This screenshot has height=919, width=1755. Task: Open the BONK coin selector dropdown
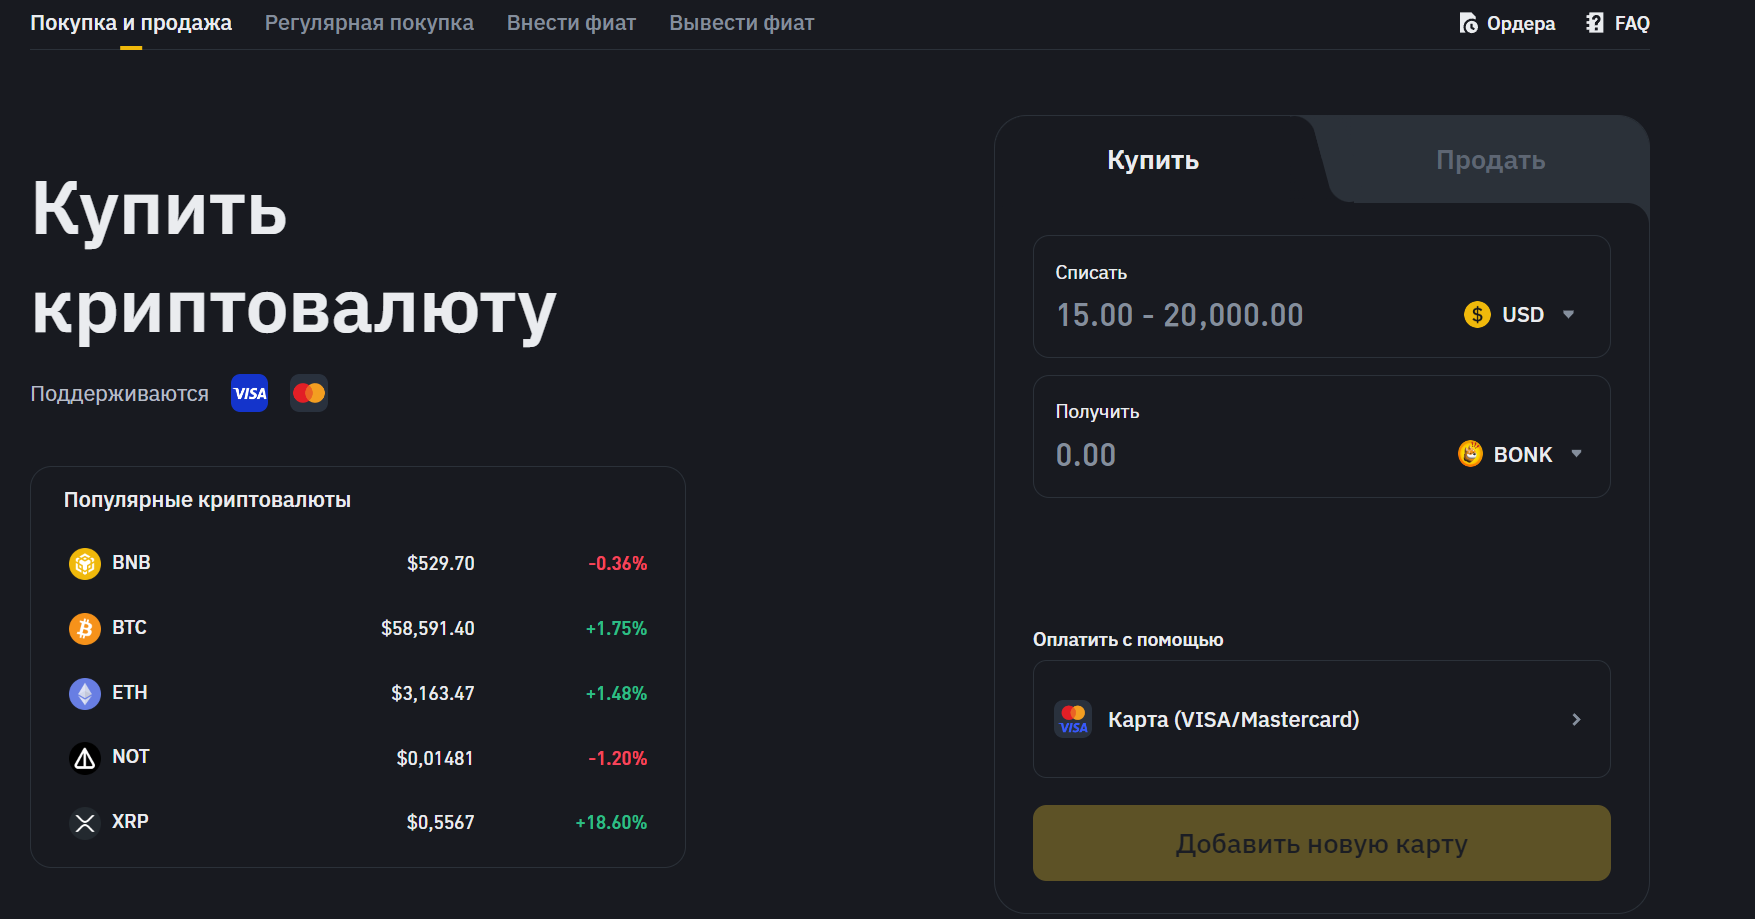[x=1520, y=455]
